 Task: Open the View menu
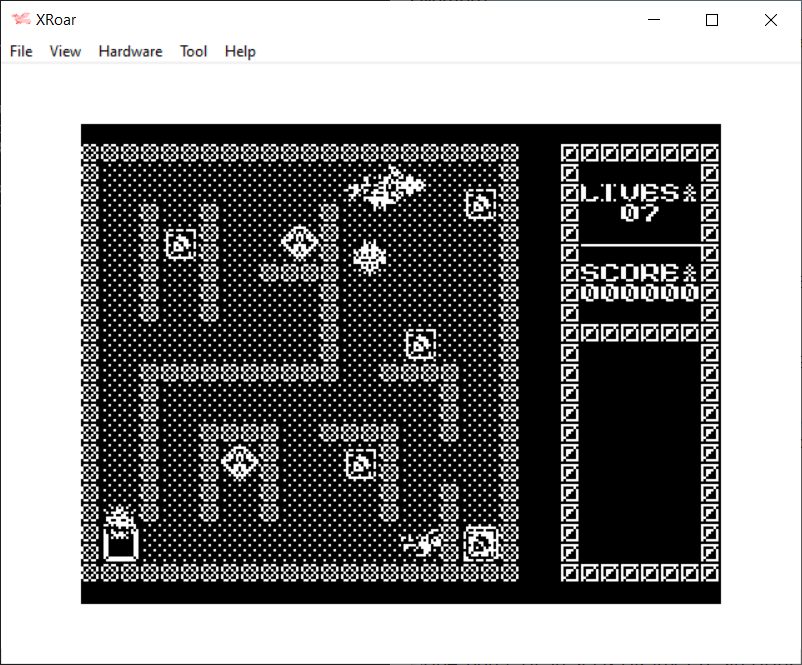click(65, 51)
